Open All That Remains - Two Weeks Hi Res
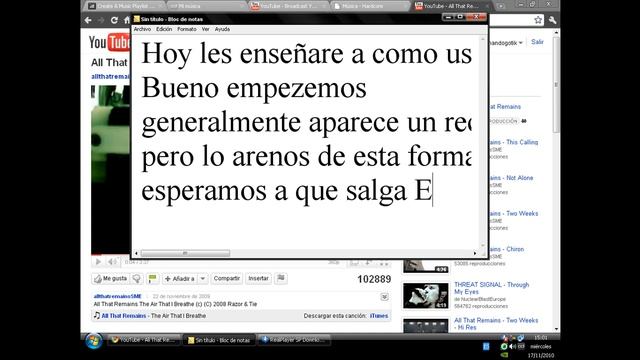 pos(496,324)
